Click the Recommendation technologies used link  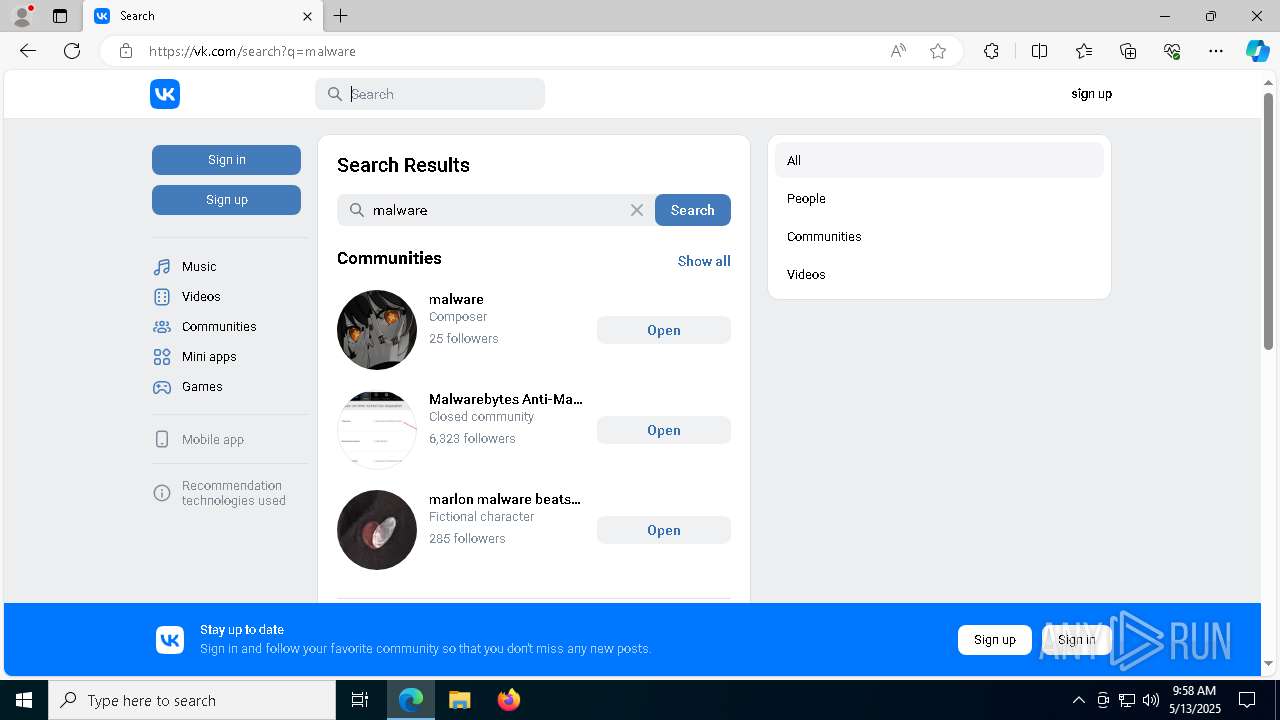point(234,493)
